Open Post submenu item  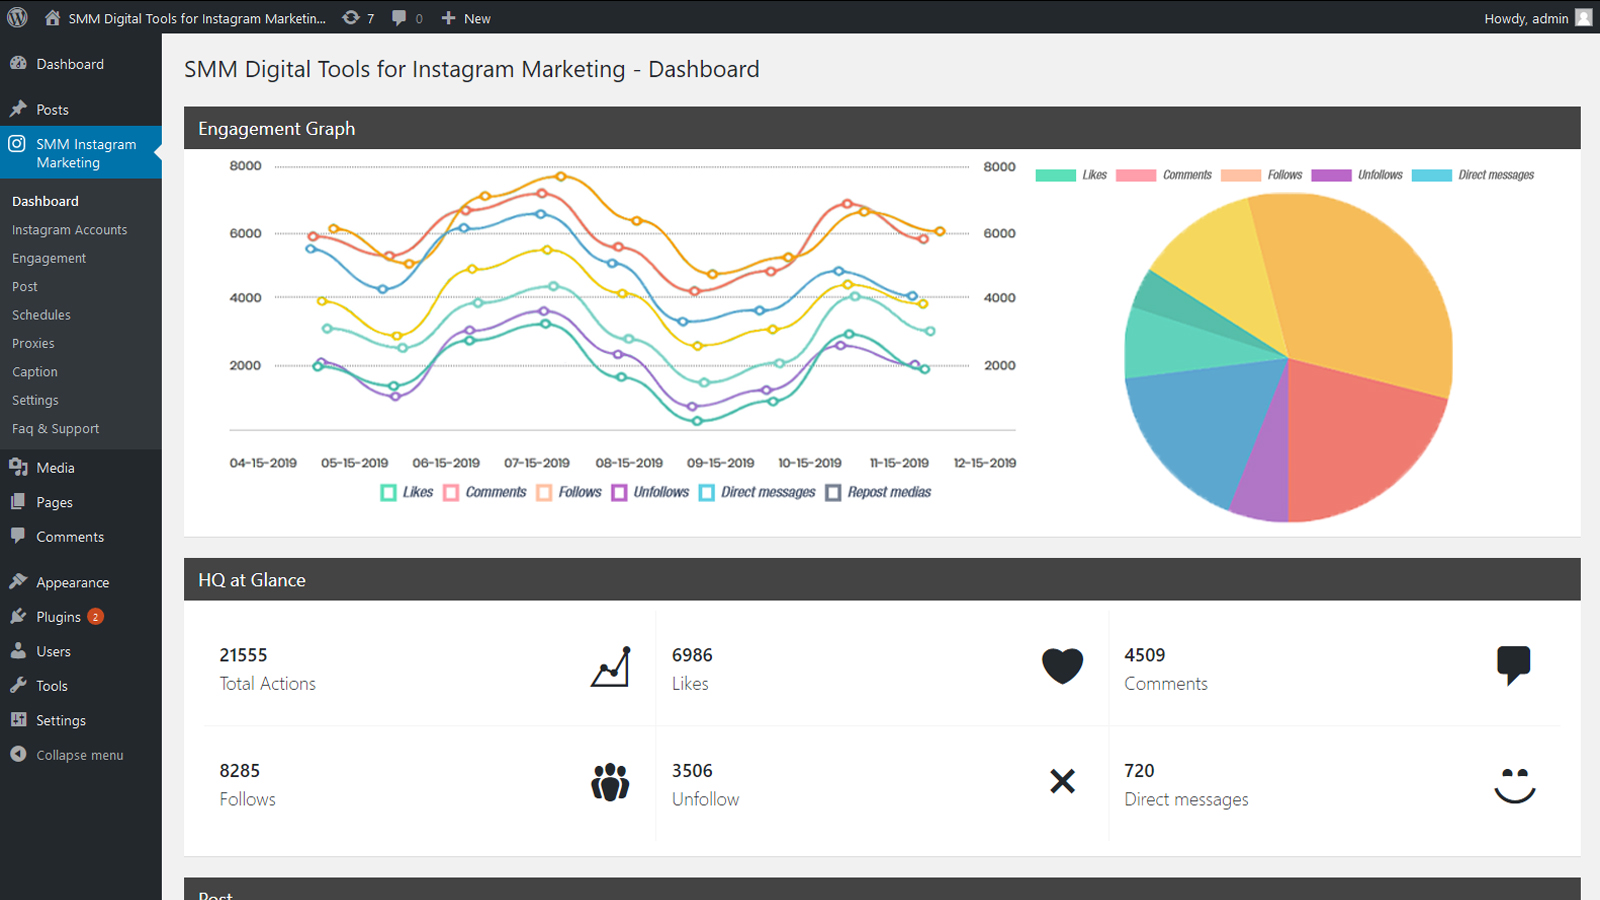pyautogui.click(x=25, y=287)
